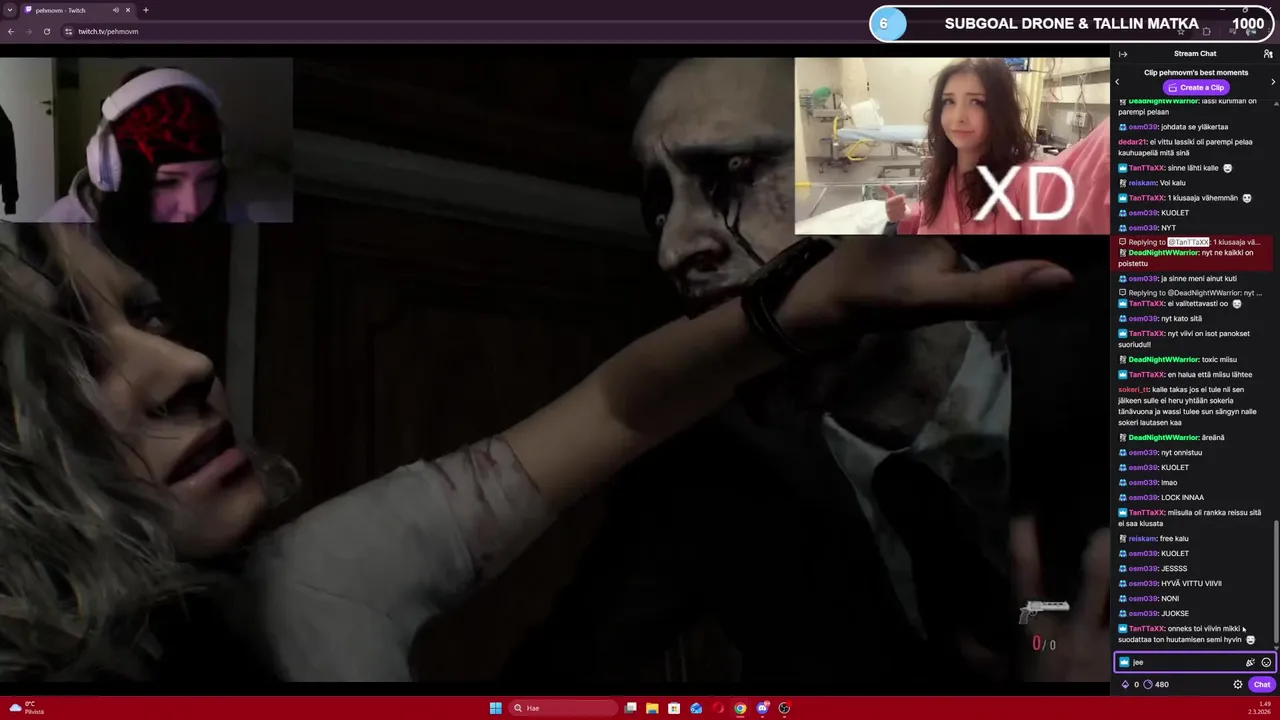Send message with the Chat button
Image resolution: width=1280 pixels, height=720 pixels.
(1262, 685)
